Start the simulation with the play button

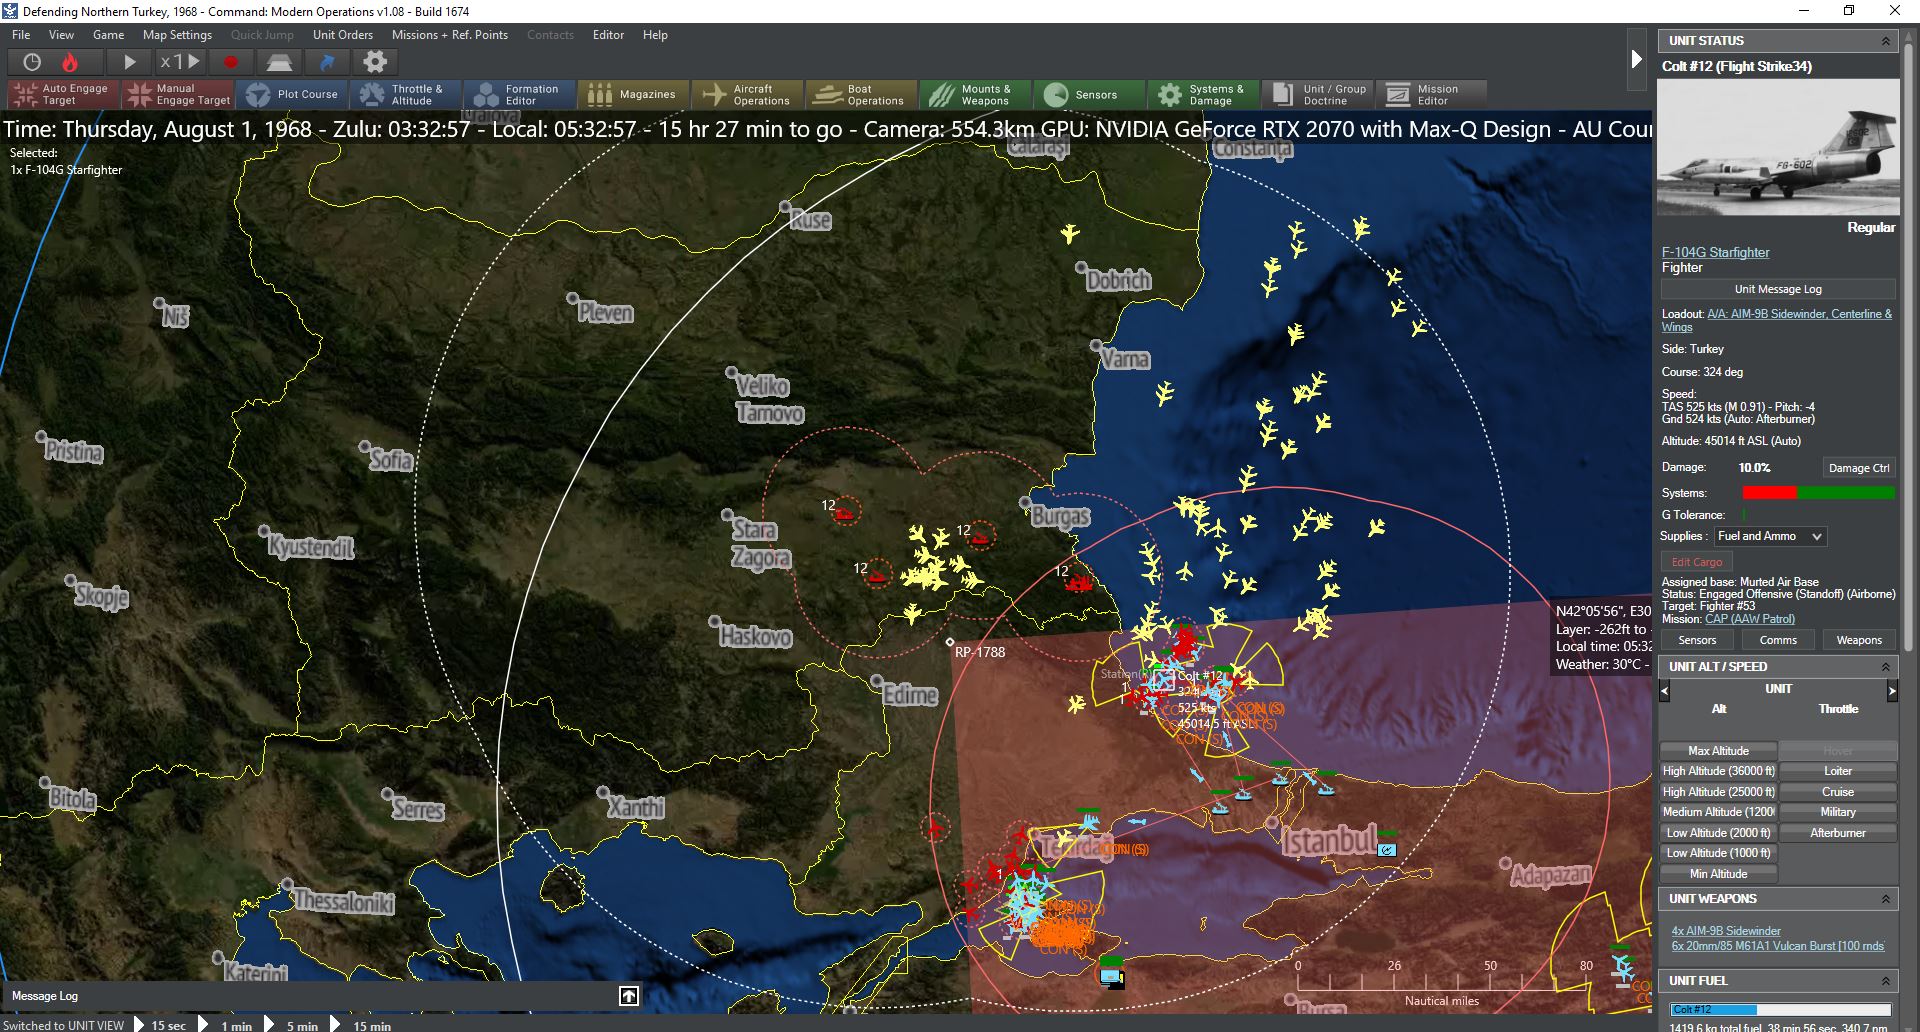click(129, 62)
